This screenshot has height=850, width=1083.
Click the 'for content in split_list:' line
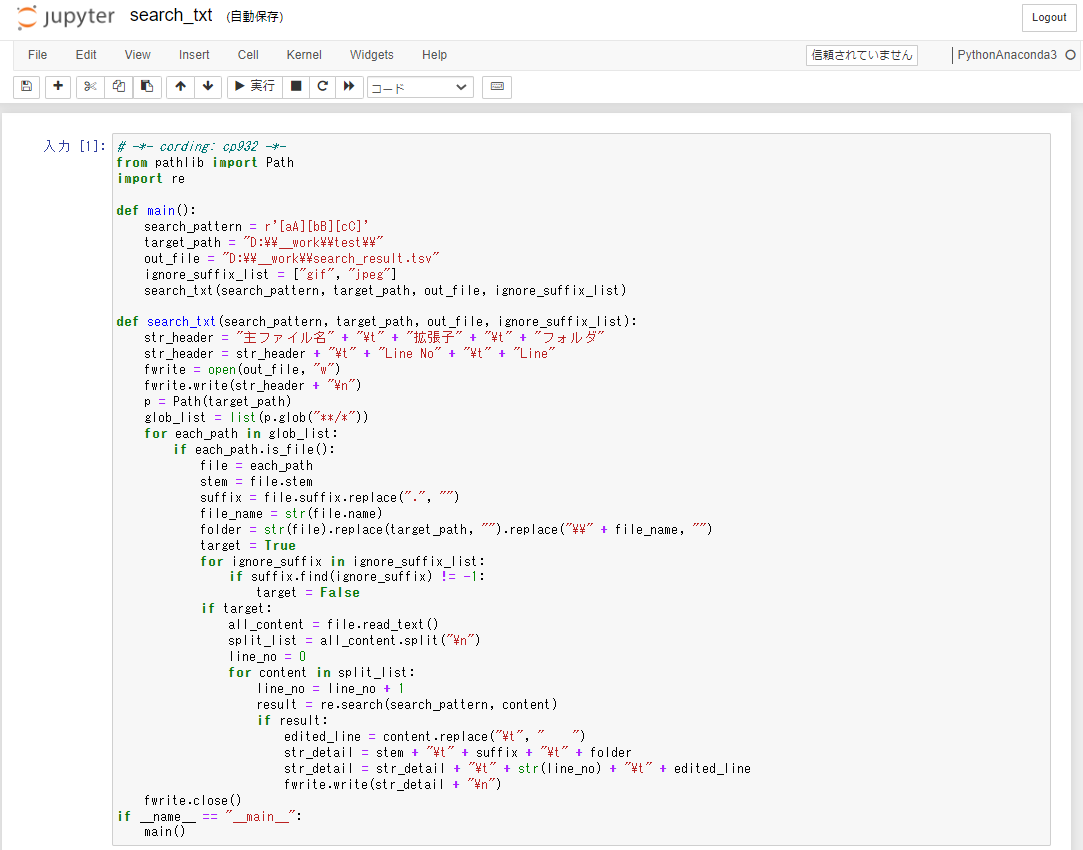pos(321,673)
